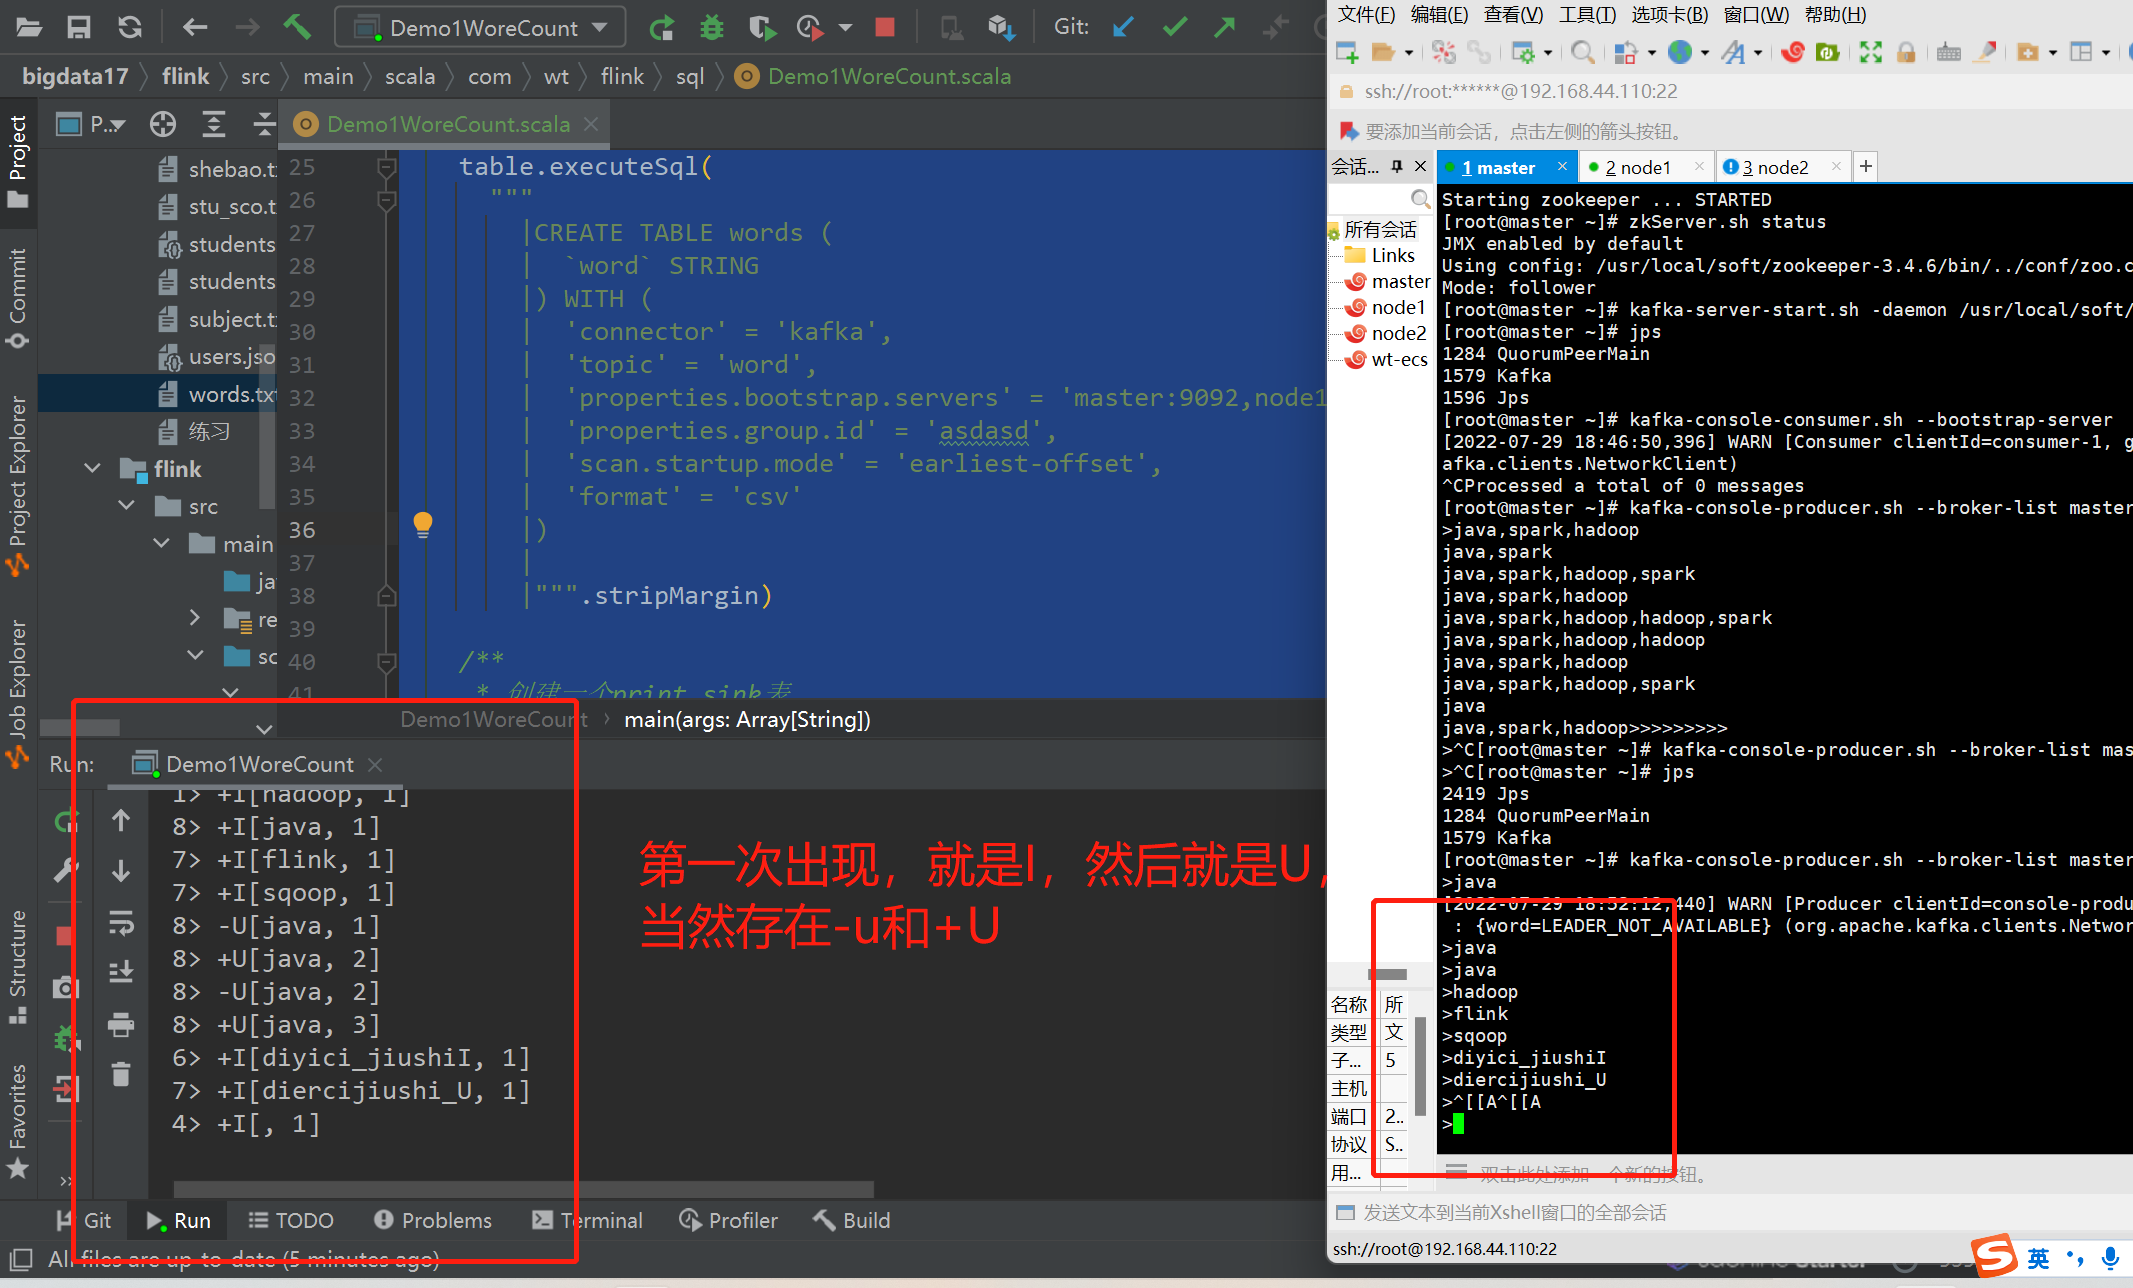
Task: Click the print icon in Run panel
Action: pos(121,1024)
